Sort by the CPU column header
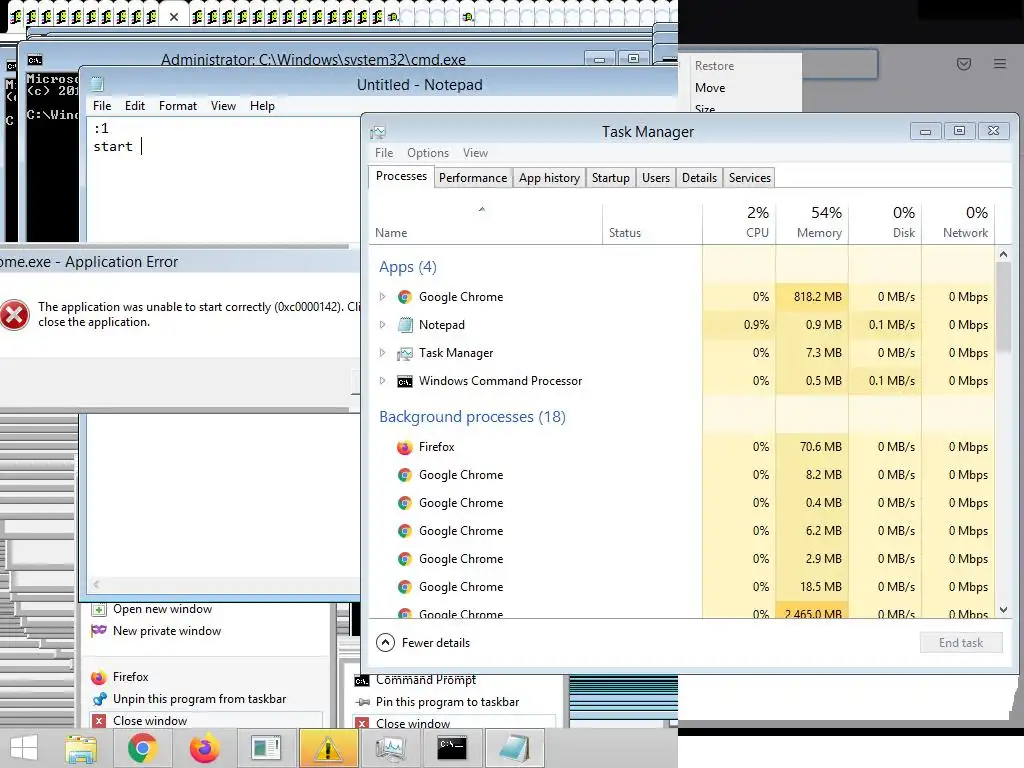 (x=739, y=223)
